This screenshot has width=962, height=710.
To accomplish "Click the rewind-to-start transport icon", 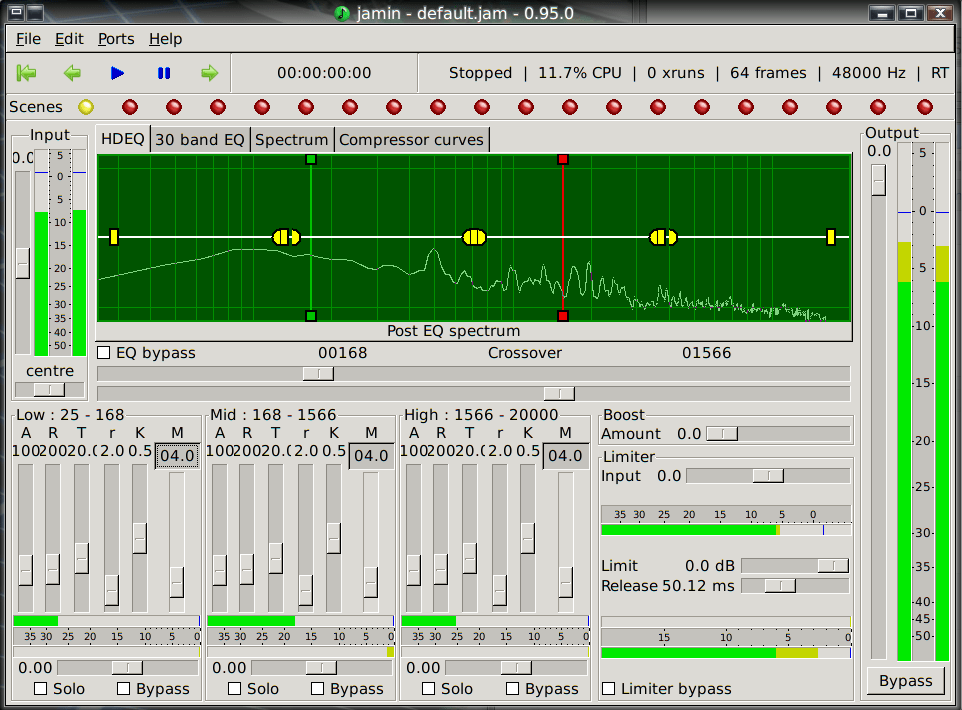I will click(x=26, y=72).
